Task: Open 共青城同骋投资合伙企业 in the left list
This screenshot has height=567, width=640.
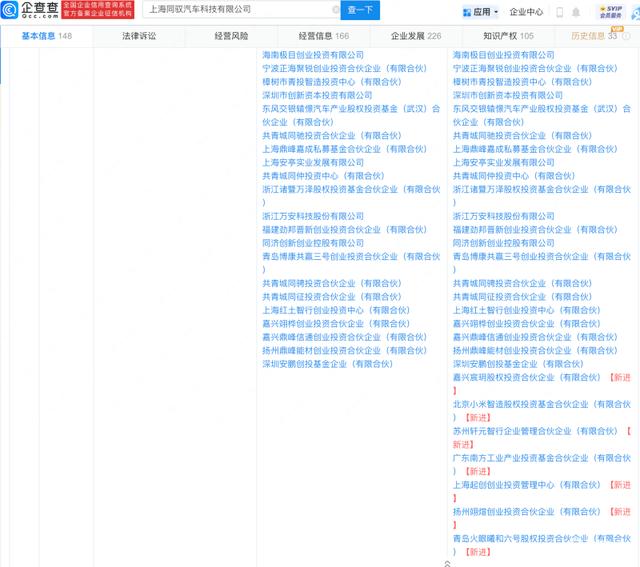Action: tap(331, 284)
